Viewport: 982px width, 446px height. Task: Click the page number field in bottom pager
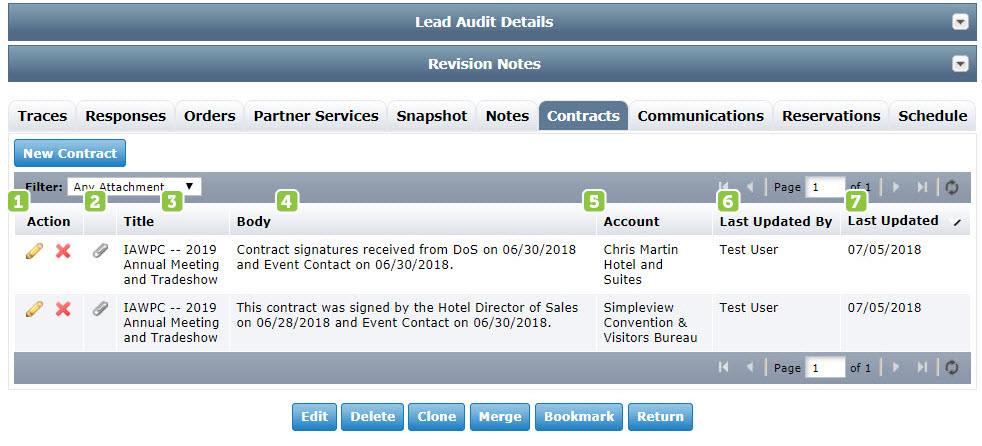825,368
